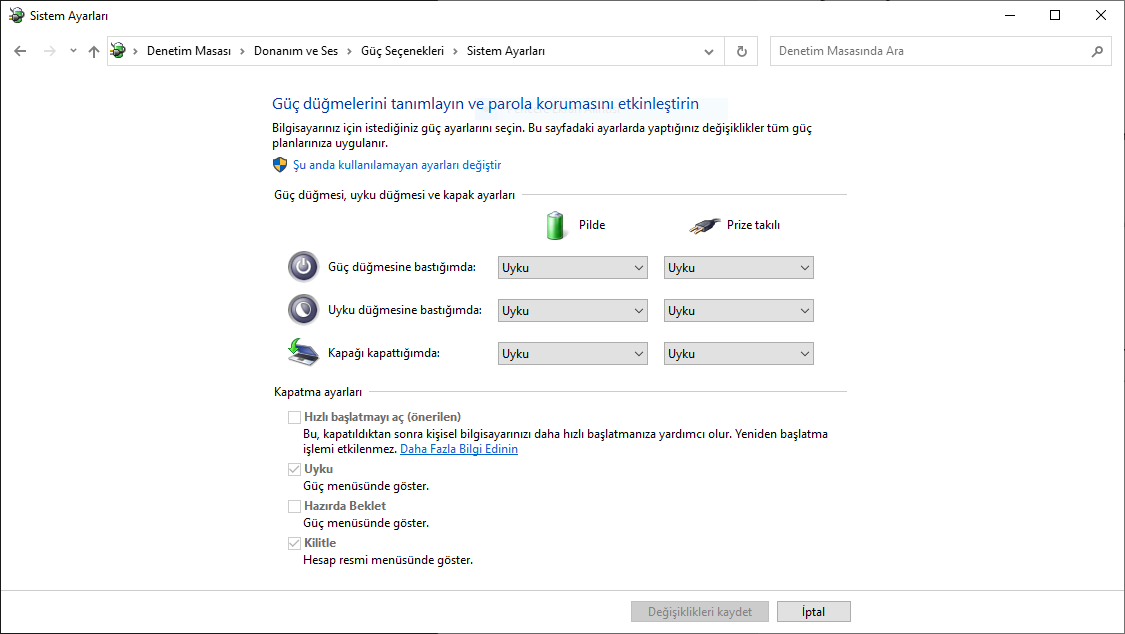Click the Prize takılı column label
Screen dimensions: 1125x634
click(753, 225)
